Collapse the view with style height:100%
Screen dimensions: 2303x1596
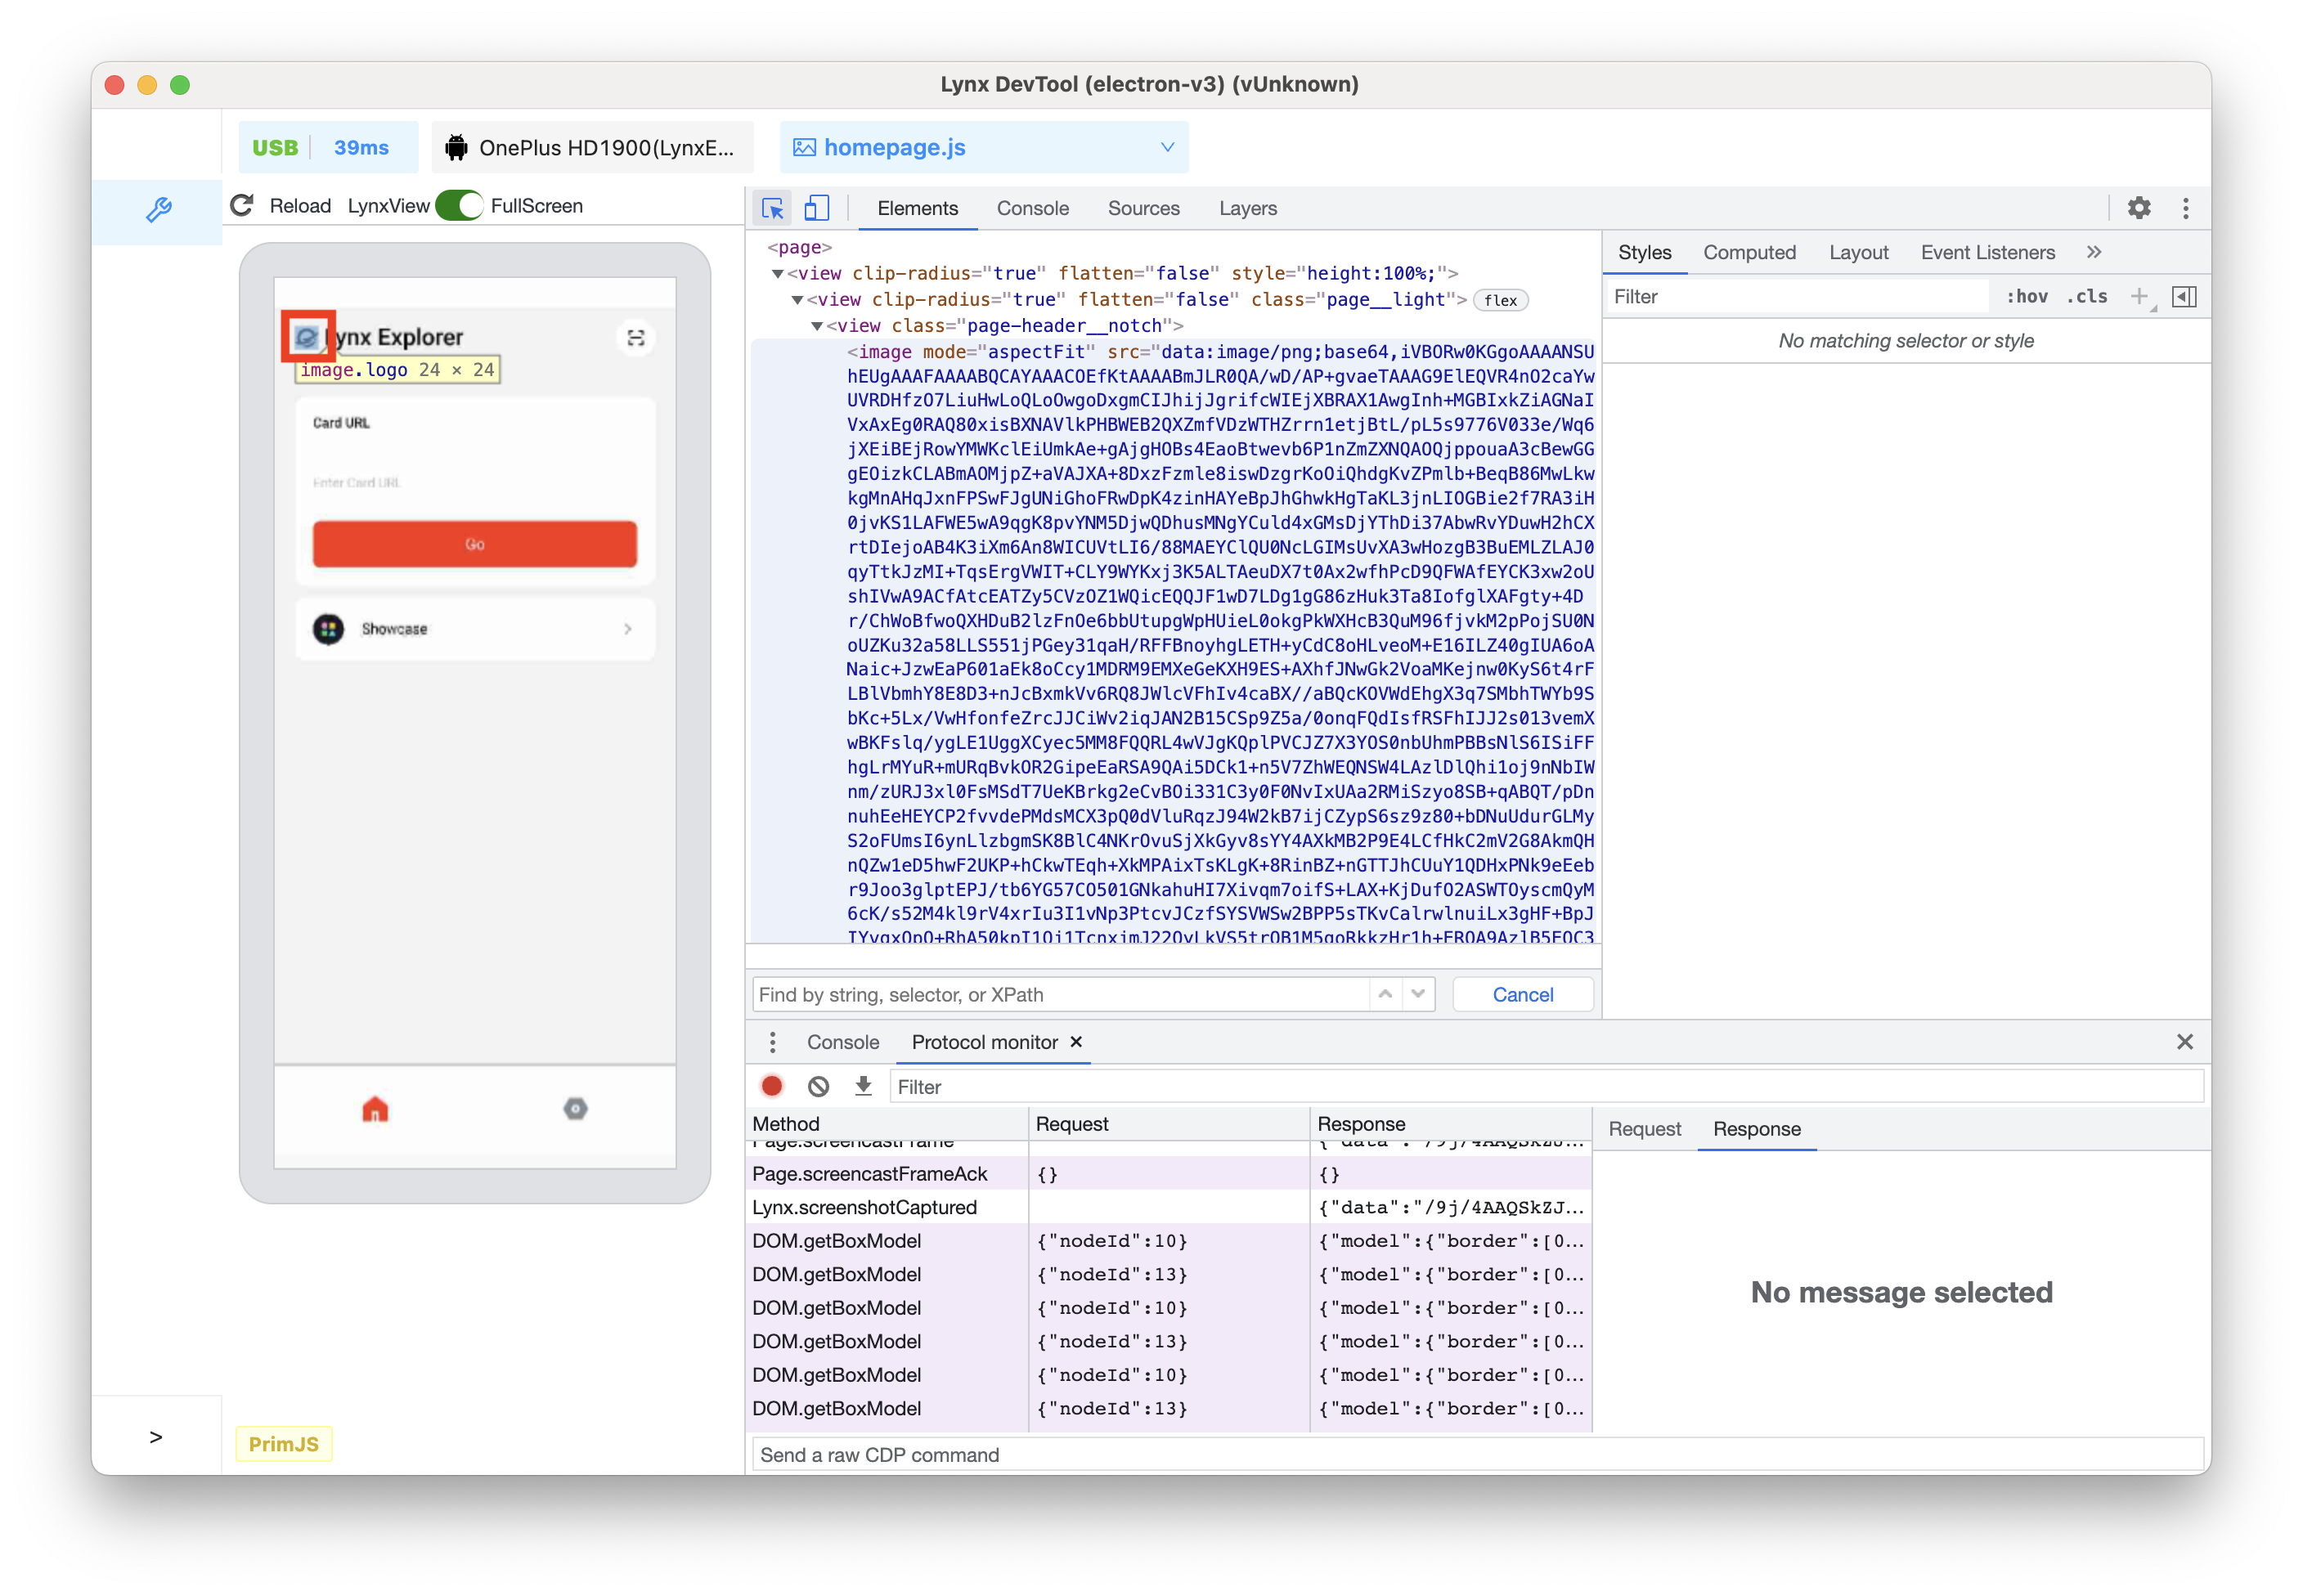[x=777, y=274]
